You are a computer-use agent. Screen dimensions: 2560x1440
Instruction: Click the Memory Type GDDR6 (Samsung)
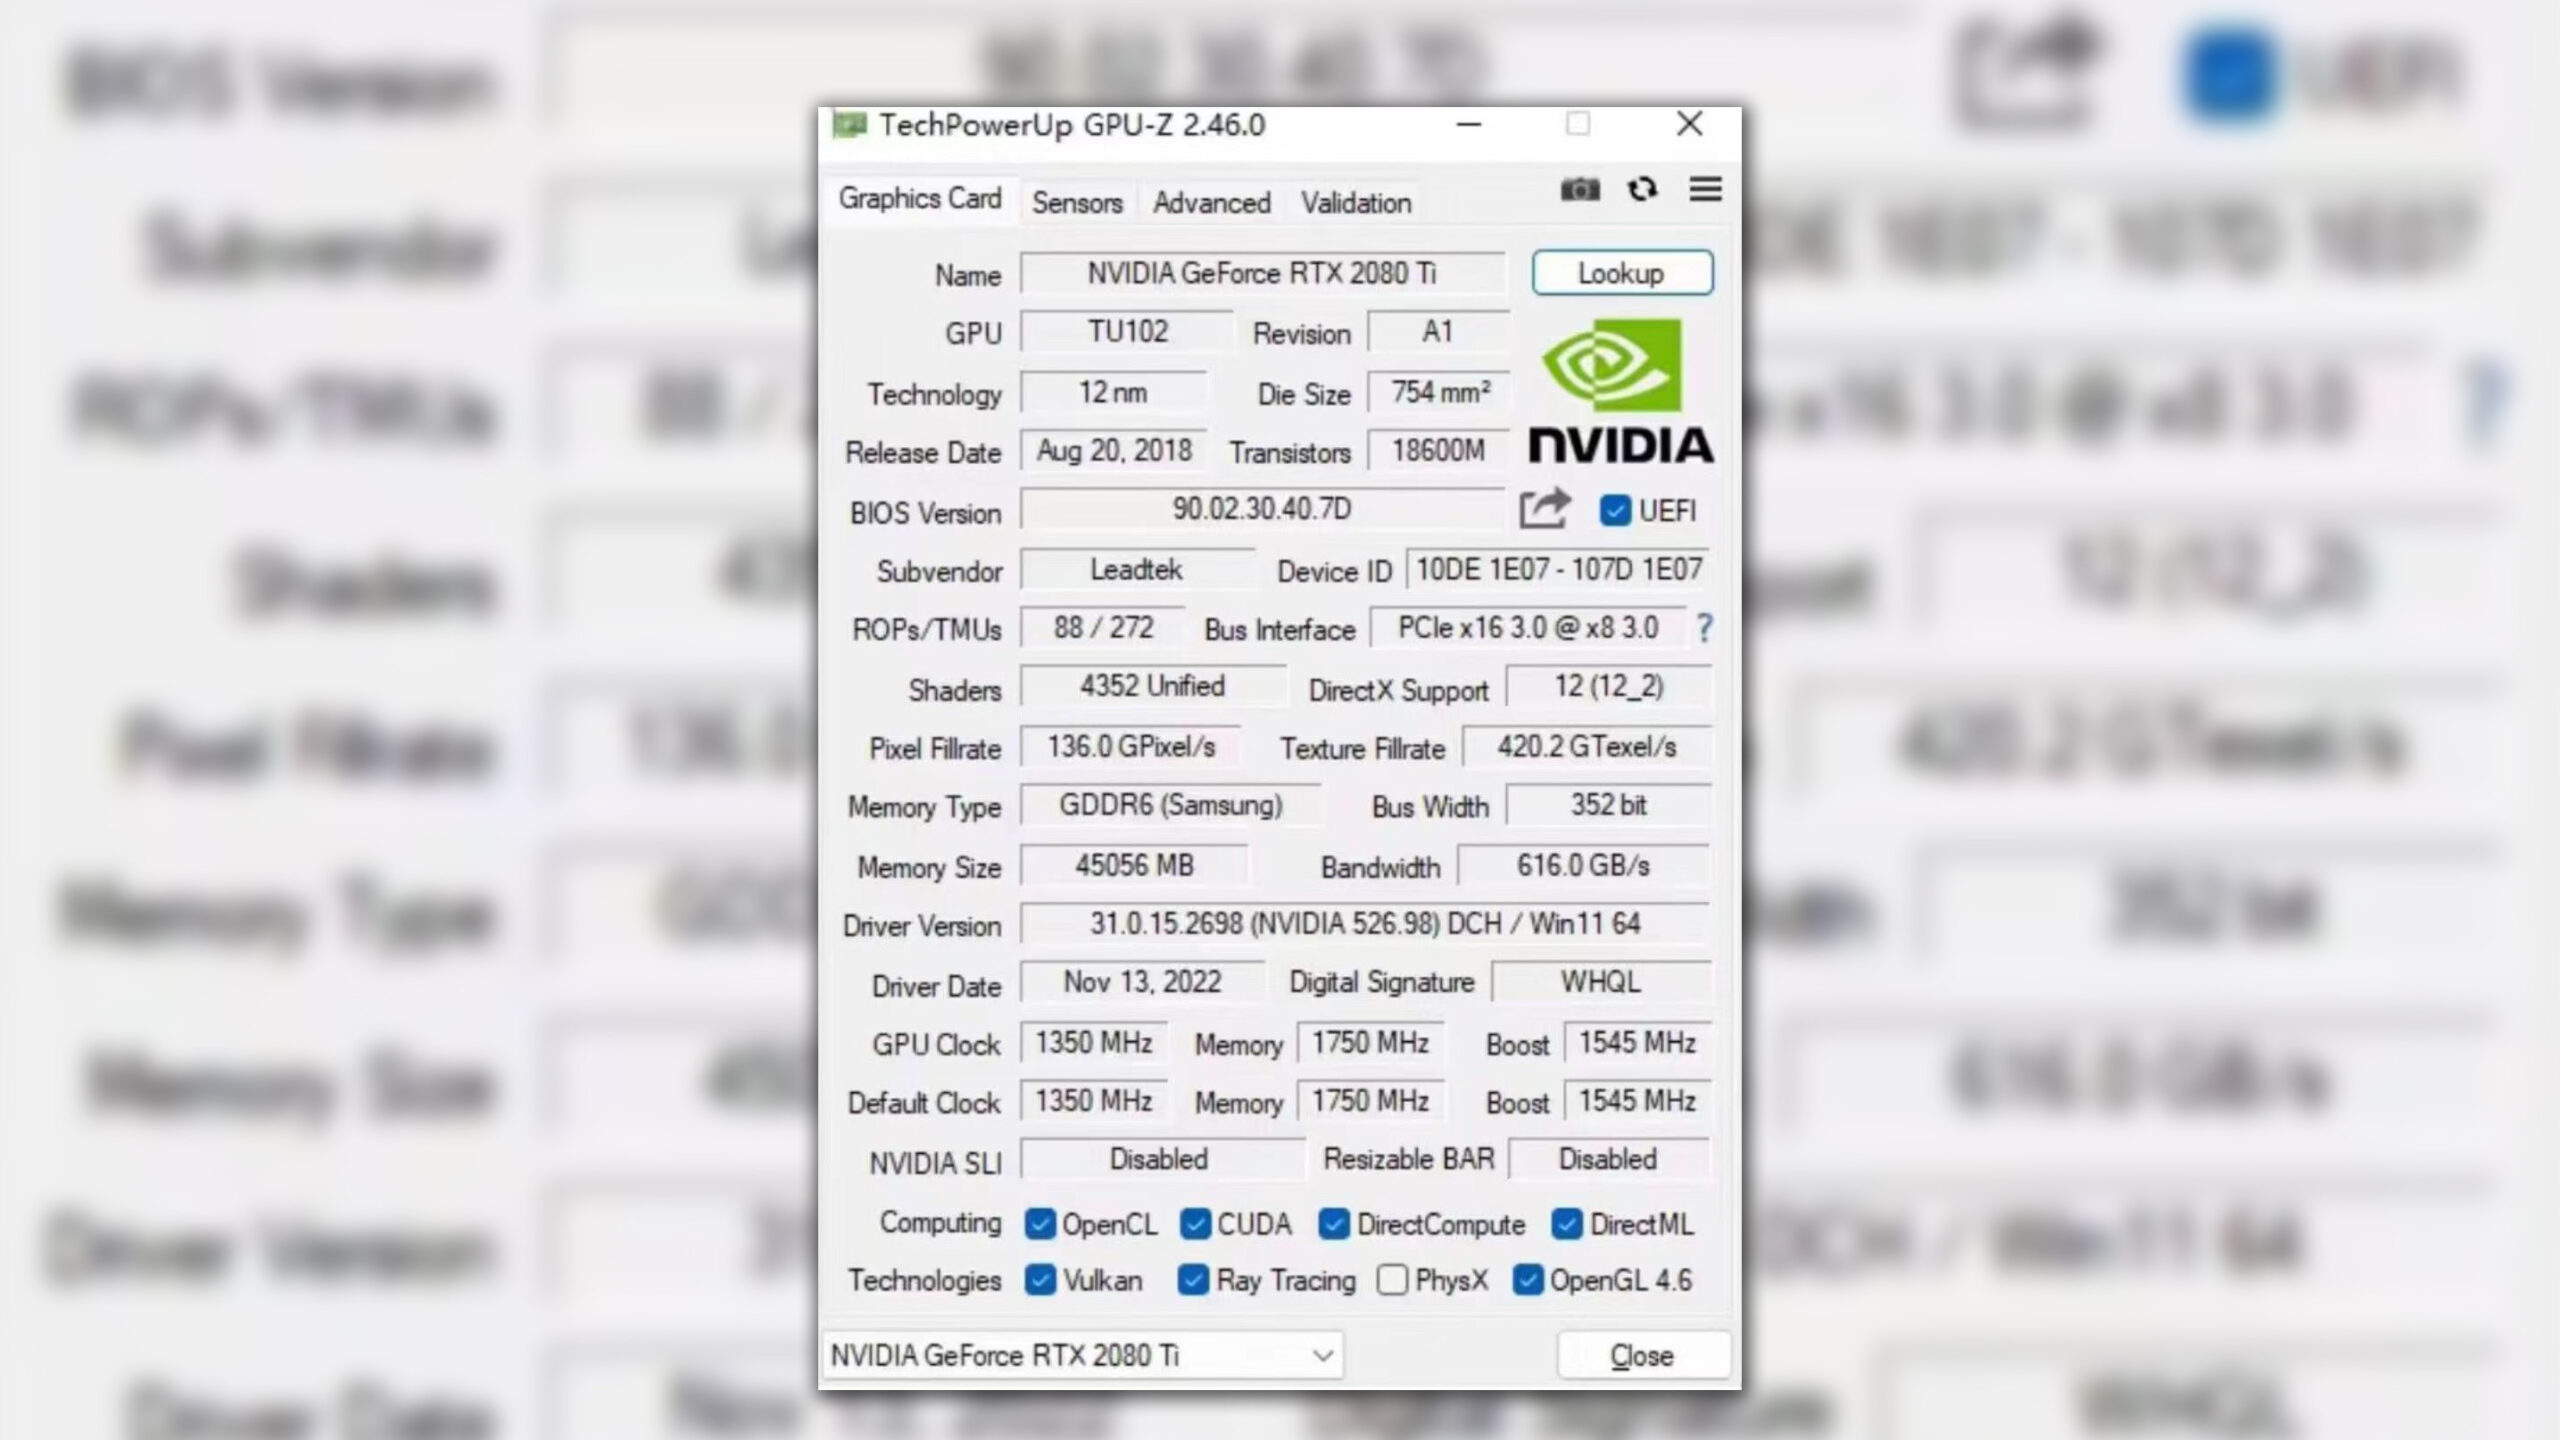[x=1170, y=805]
